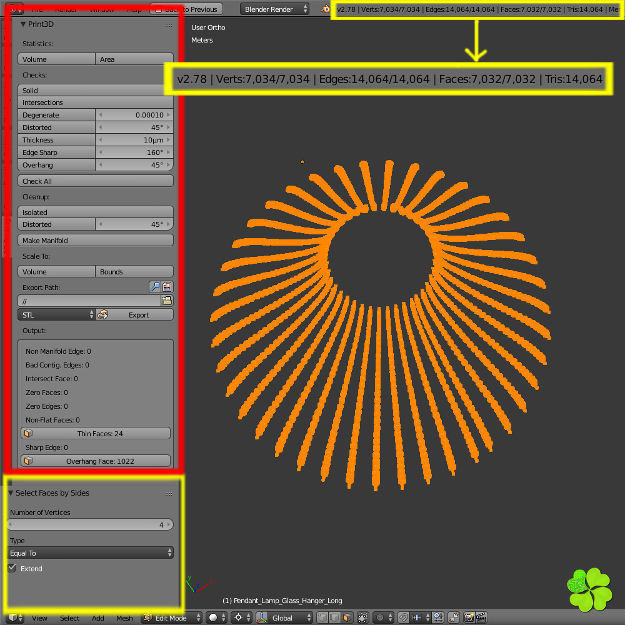This screenshot has height=625, width=625.
Task: Switch to face select mode
Action: coord(347,617)
